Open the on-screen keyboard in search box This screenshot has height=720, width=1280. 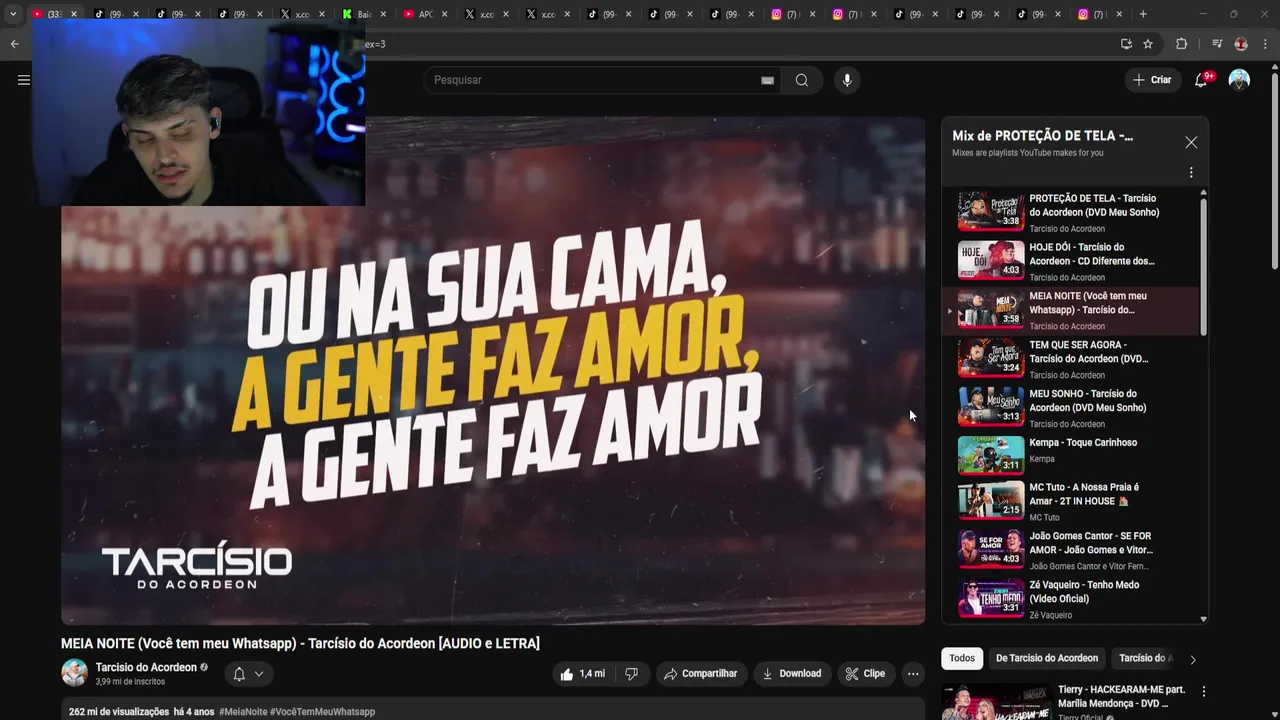pos(767,80)
